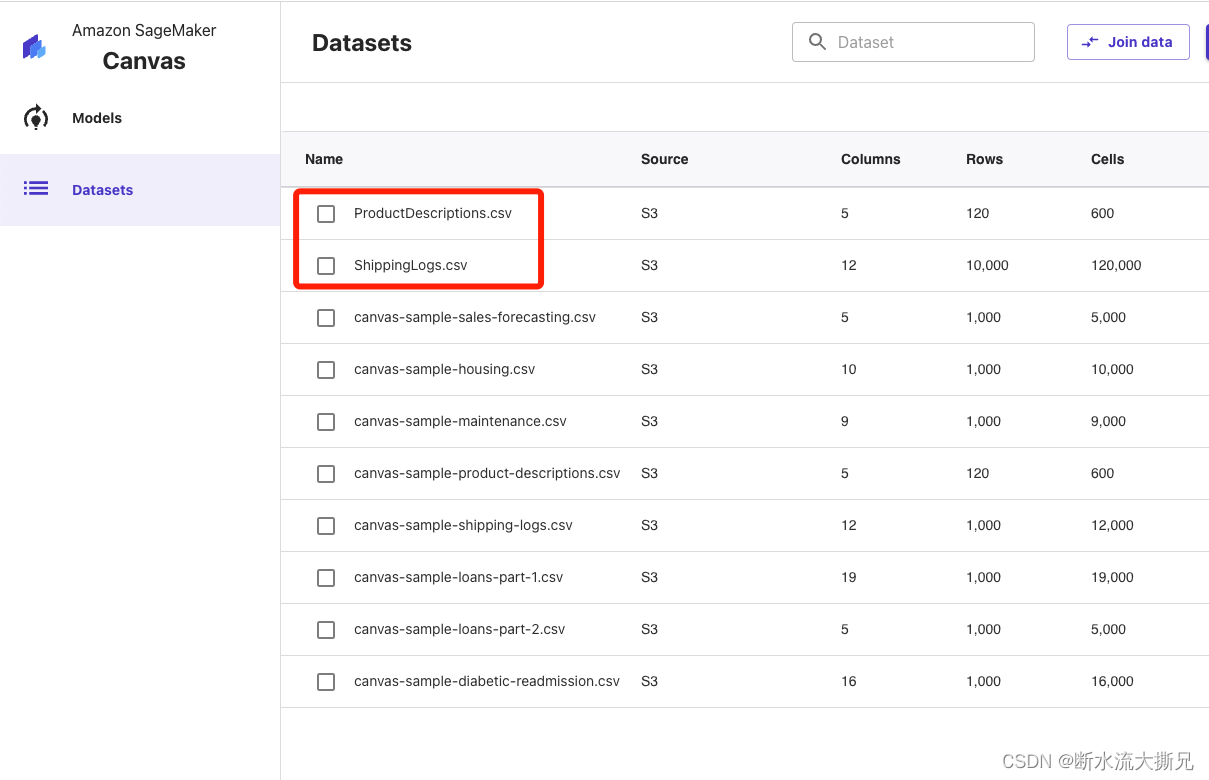This screenshot has height=780, width=1209.
Task: Click the Cells column header
Action: [1108, 159]
